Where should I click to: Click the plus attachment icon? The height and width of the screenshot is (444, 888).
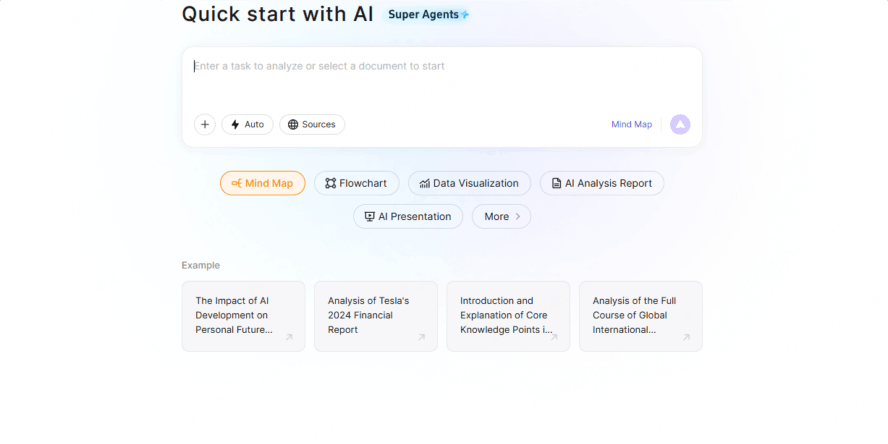(205, 125)
